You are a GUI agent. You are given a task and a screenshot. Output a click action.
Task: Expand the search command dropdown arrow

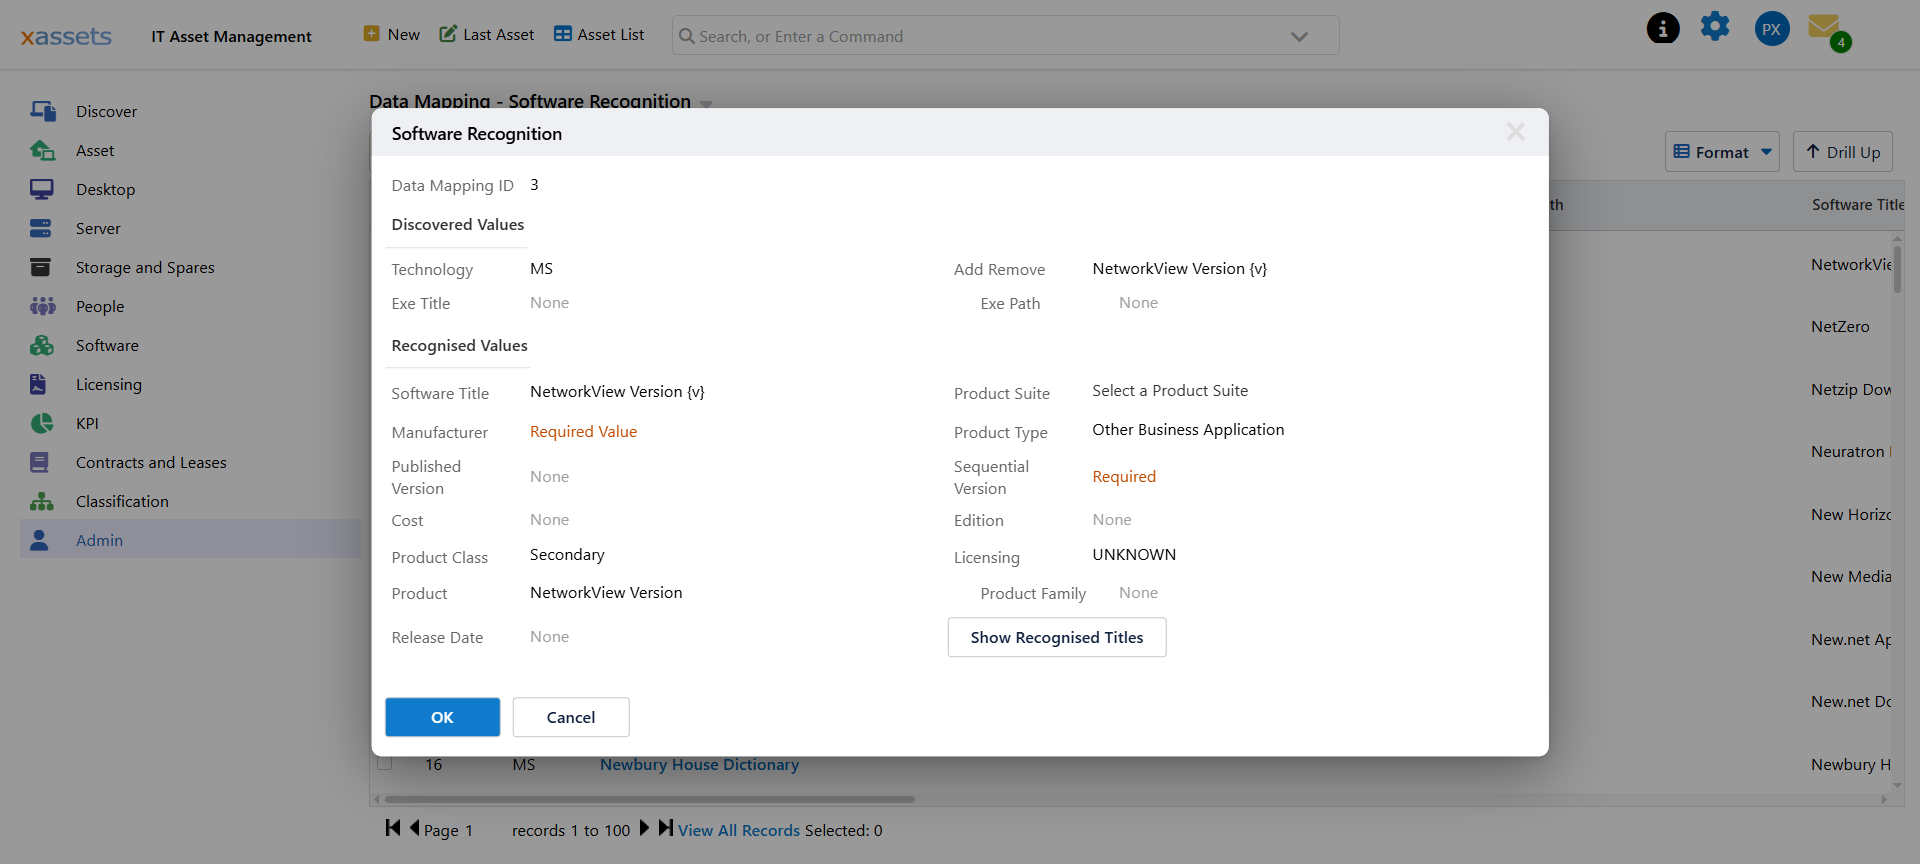[x=1299, y=36]
